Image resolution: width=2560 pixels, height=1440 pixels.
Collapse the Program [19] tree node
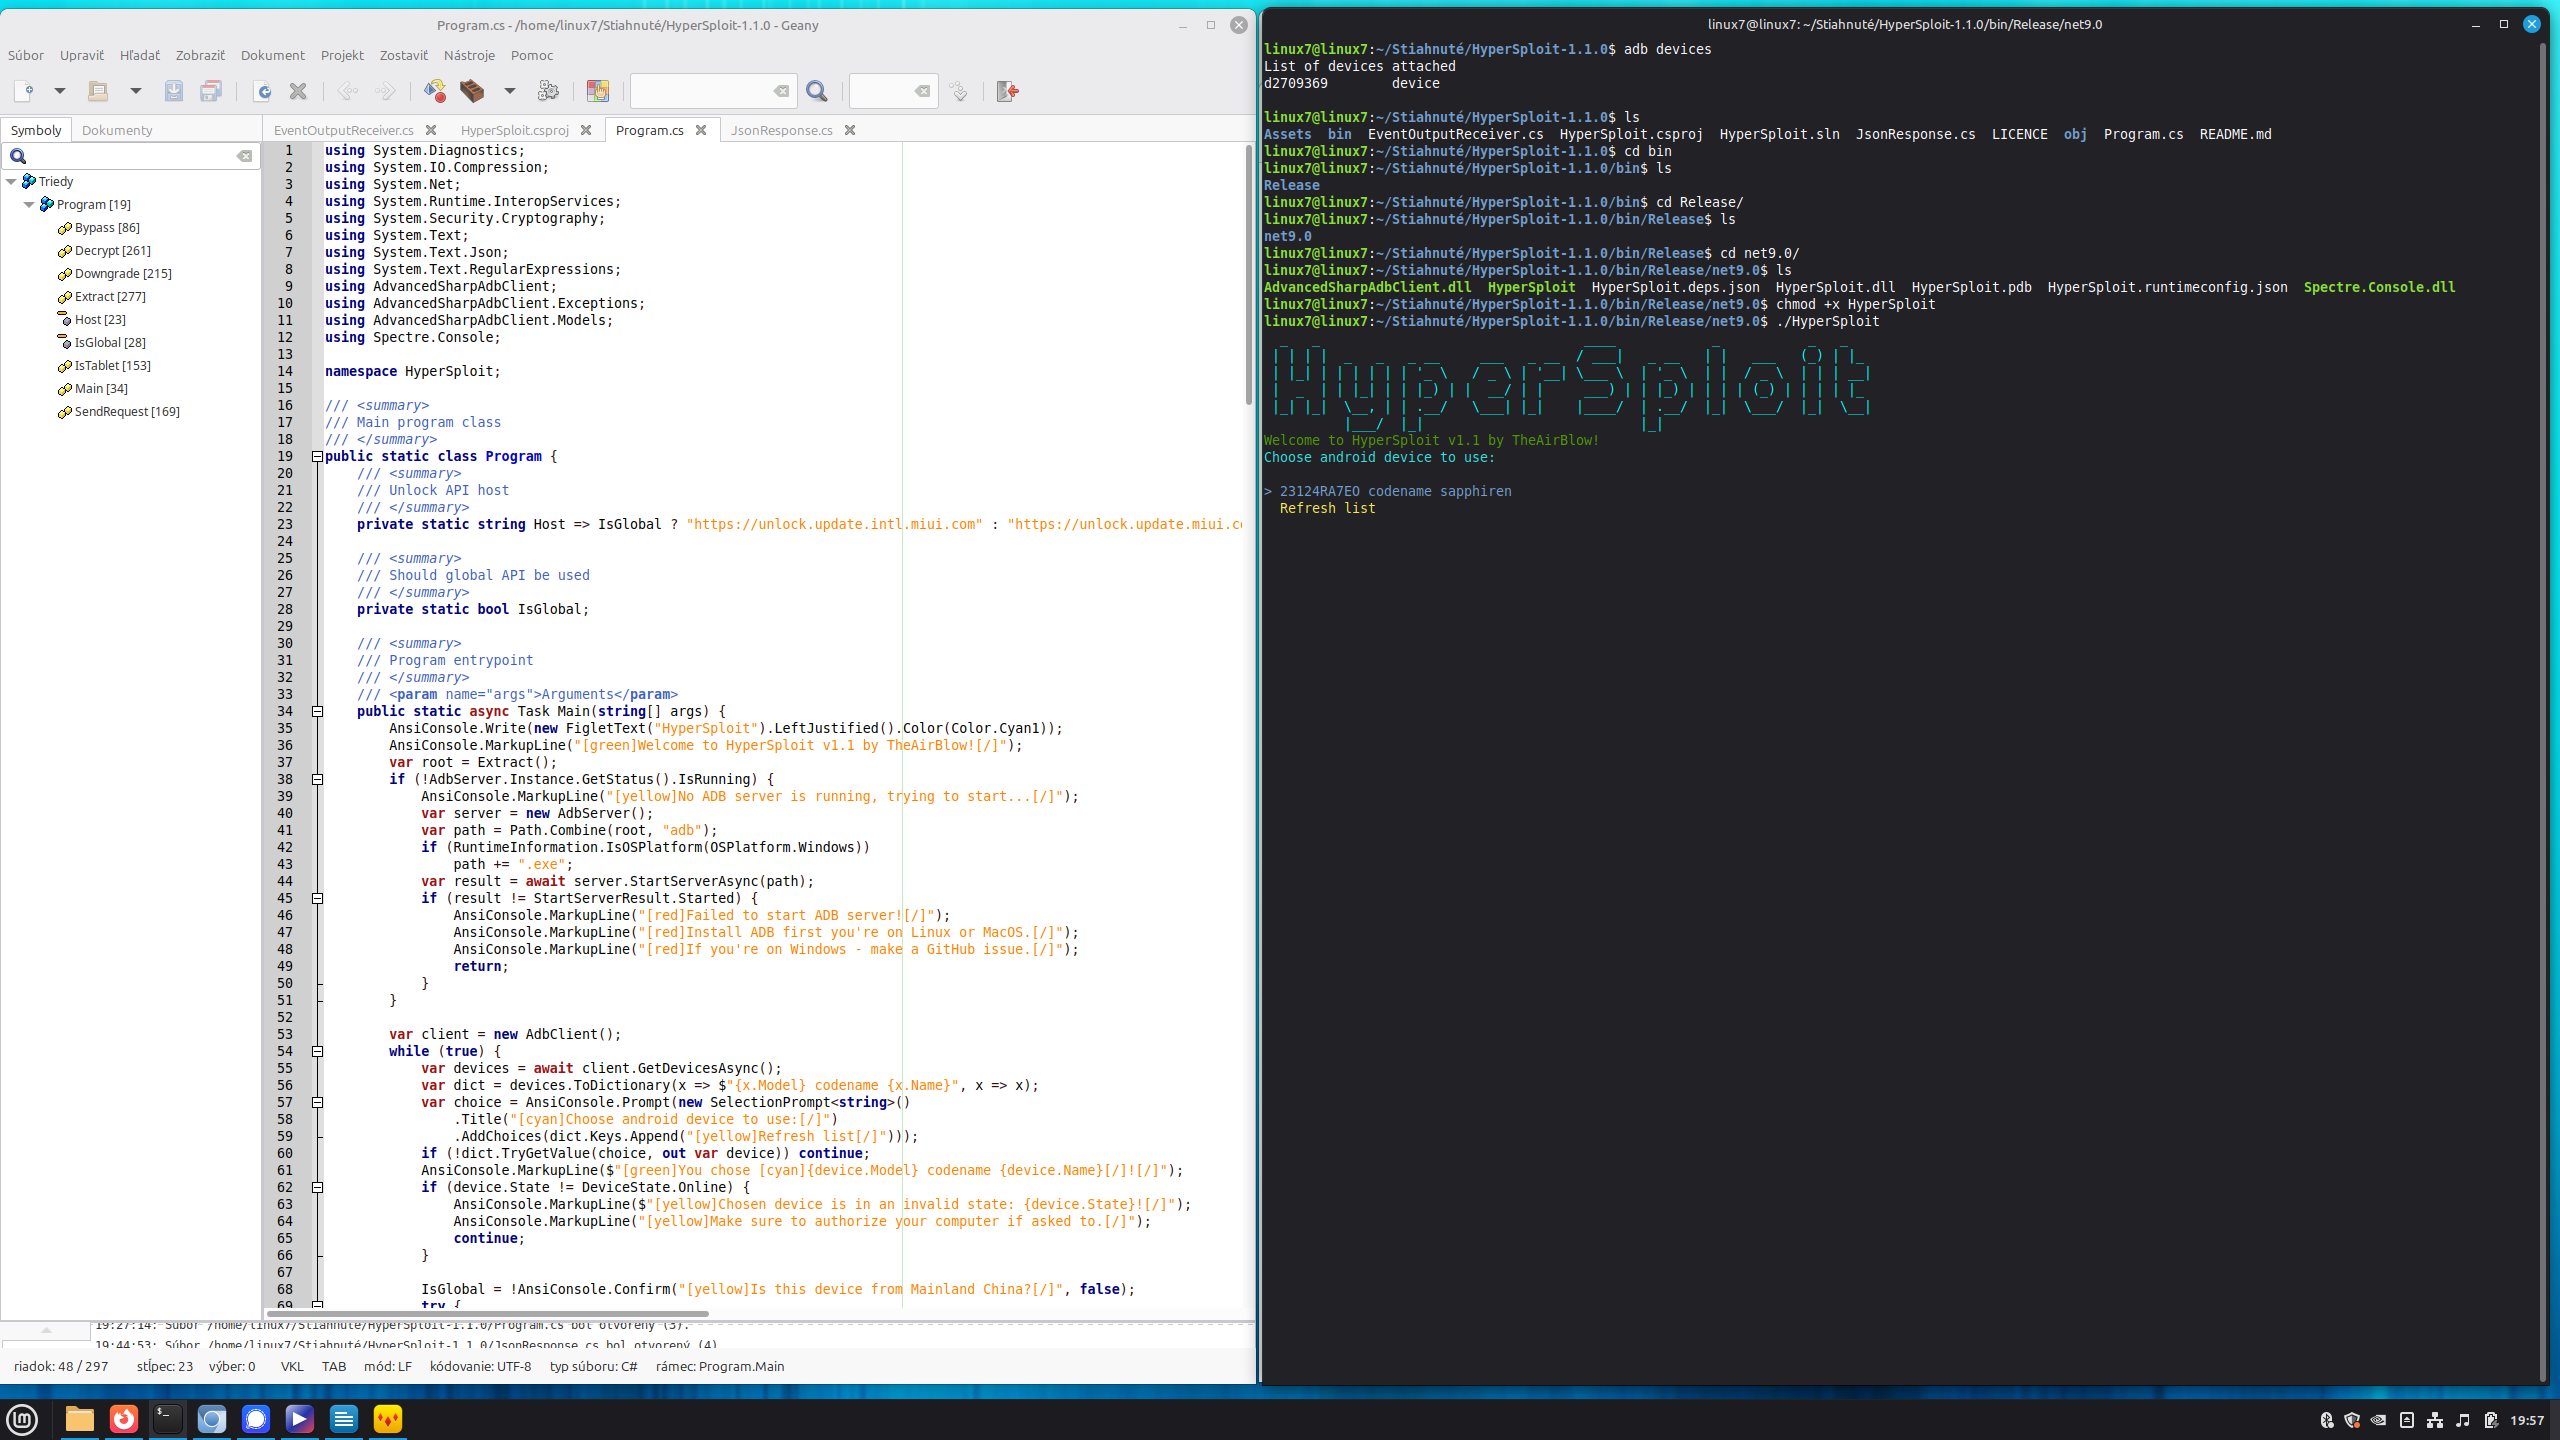pos(29,205)
